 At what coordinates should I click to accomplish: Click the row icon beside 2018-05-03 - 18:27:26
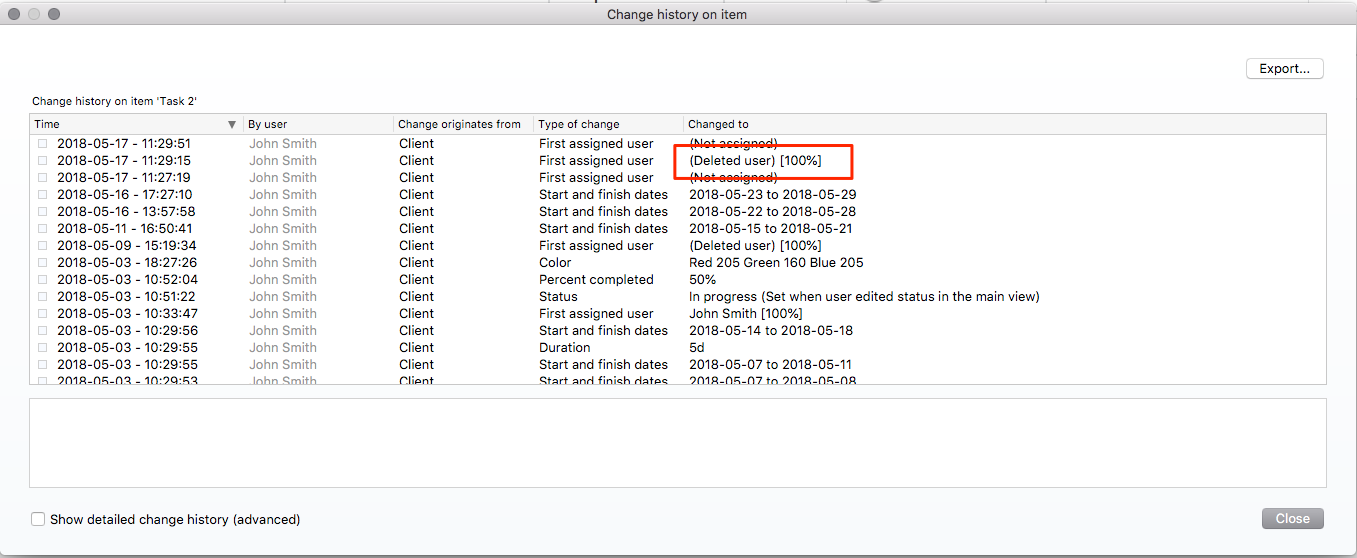pyautogui.click(x=42, y=263)
